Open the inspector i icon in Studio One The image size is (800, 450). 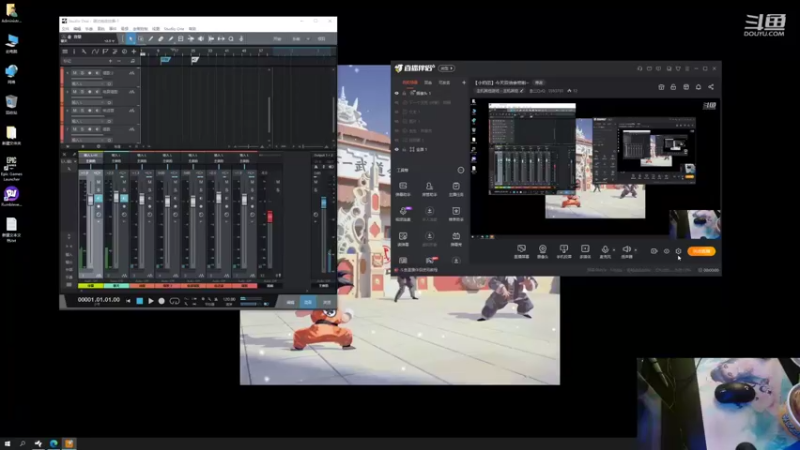tap(74, 52)
